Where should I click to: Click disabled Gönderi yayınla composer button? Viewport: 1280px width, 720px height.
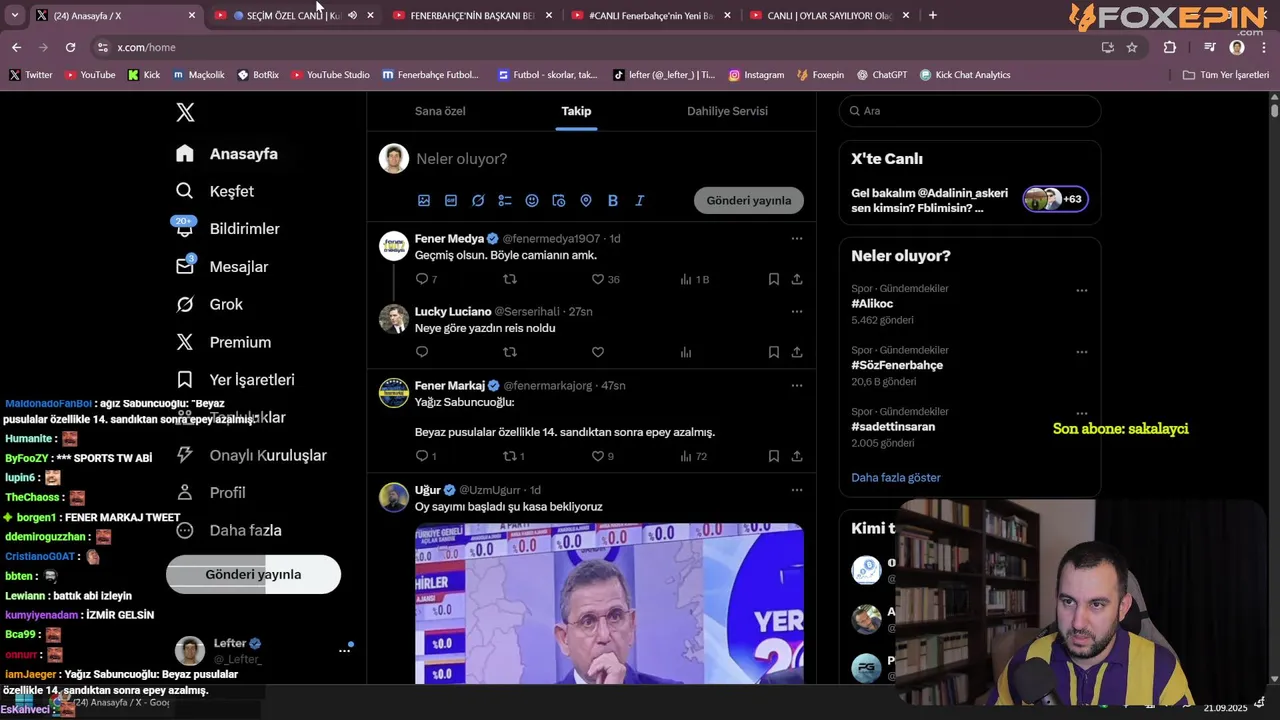[749, 200]
